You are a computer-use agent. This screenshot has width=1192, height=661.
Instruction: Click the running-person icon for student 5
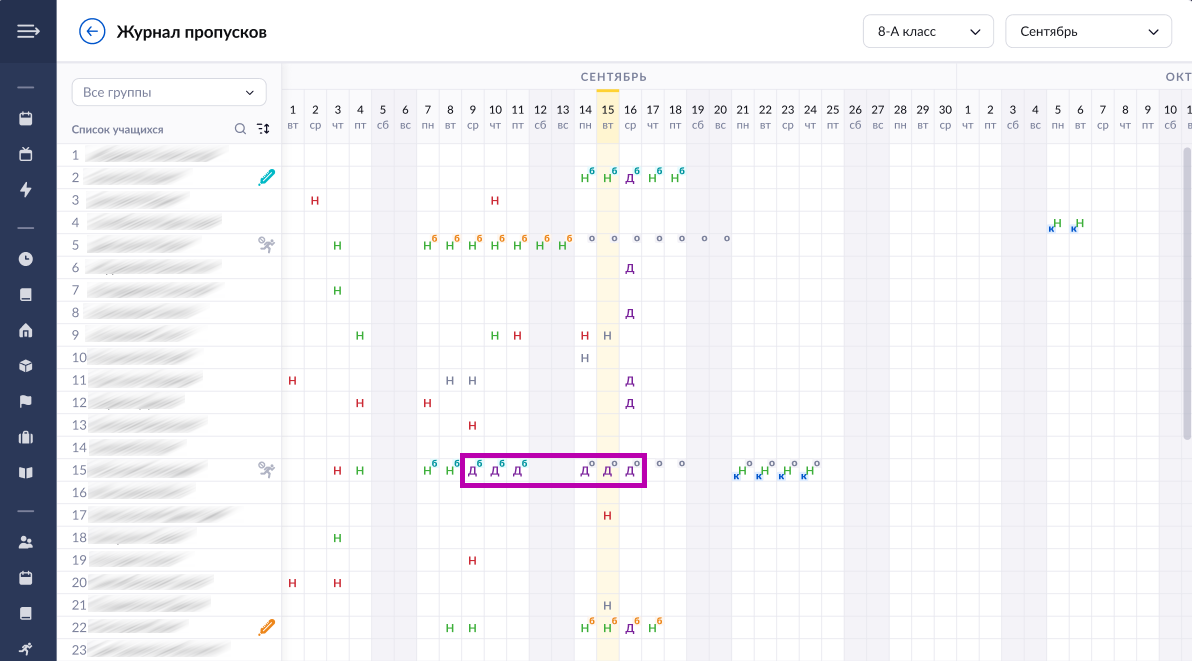pos(265,244)
